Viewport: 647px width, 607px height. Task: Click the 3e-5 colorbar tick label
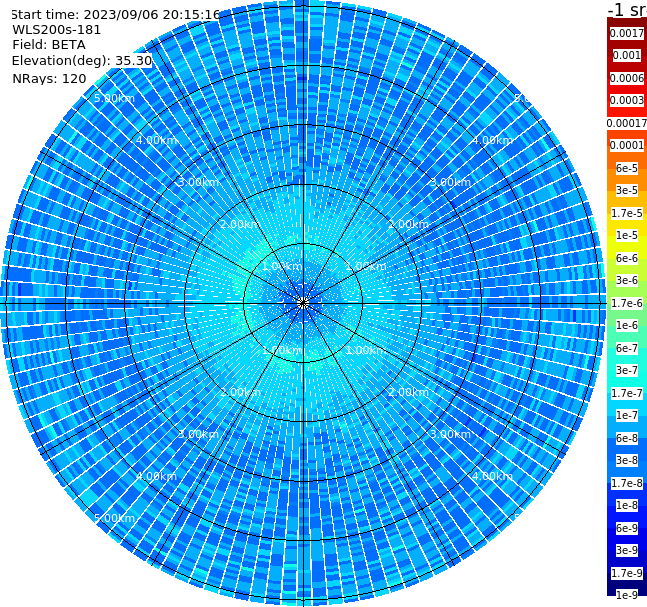(627, 190)
